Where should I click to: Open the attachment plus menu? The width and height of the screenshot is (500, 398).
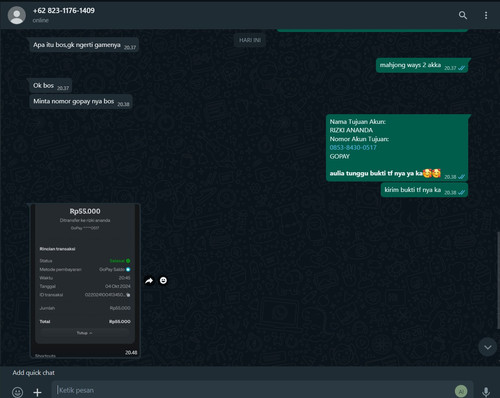coord(37,392)
